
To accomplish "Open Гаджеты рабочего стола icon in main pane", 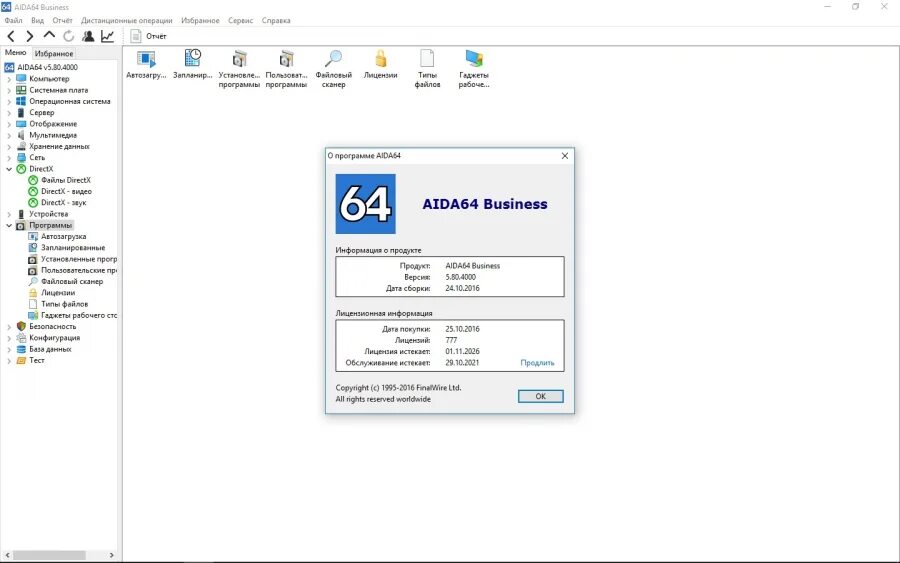I will point(474,69).
